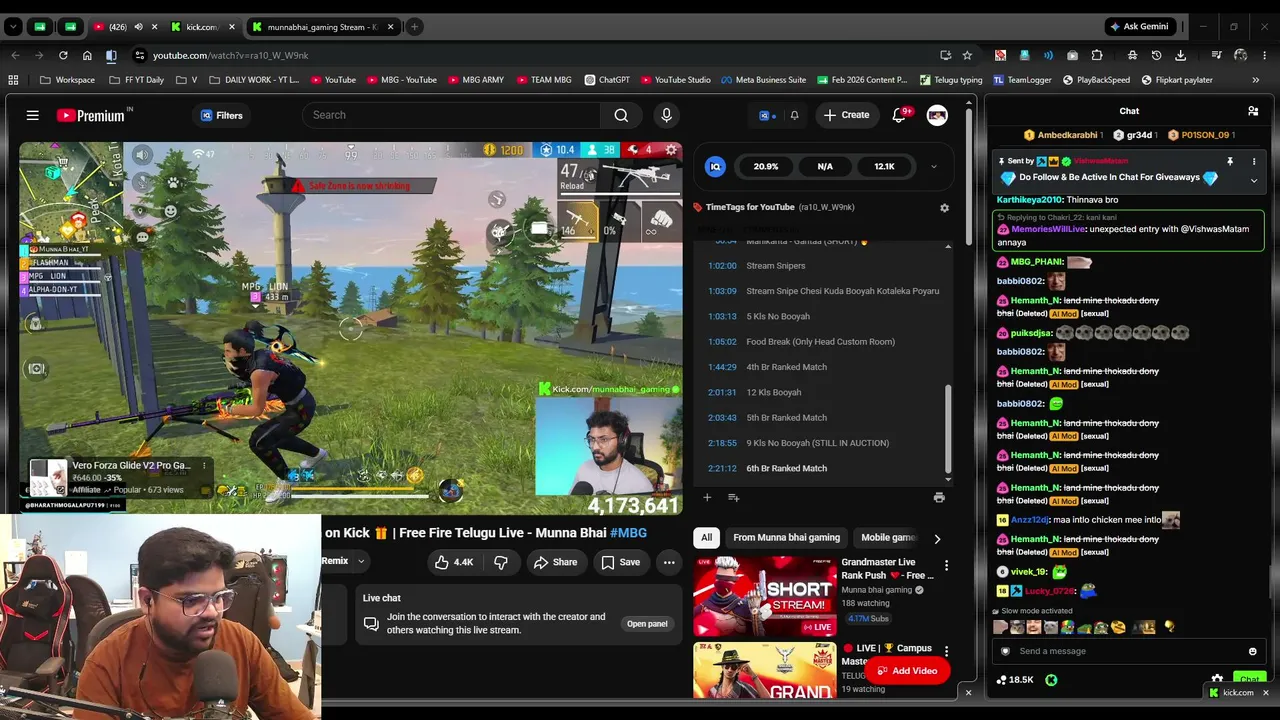This screenshot has height=720, width=1280.
Task: Open the ChatGPT bookmark
Action: click(x=607, y=80)
